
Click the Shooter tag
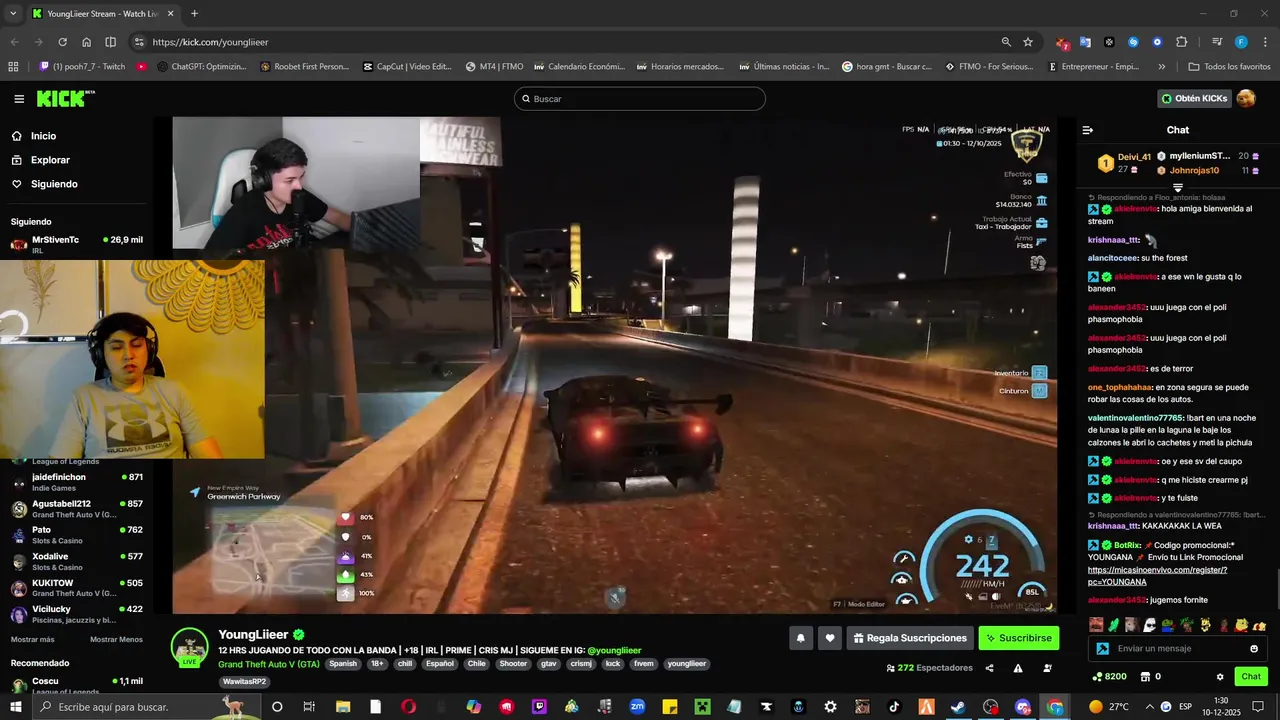[513, 664]
